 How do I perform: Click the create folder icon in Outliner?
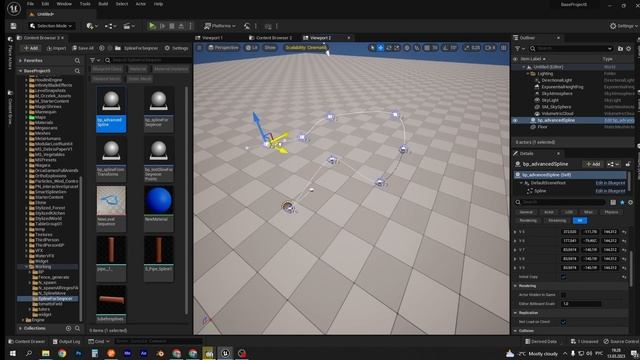[620, 49]
